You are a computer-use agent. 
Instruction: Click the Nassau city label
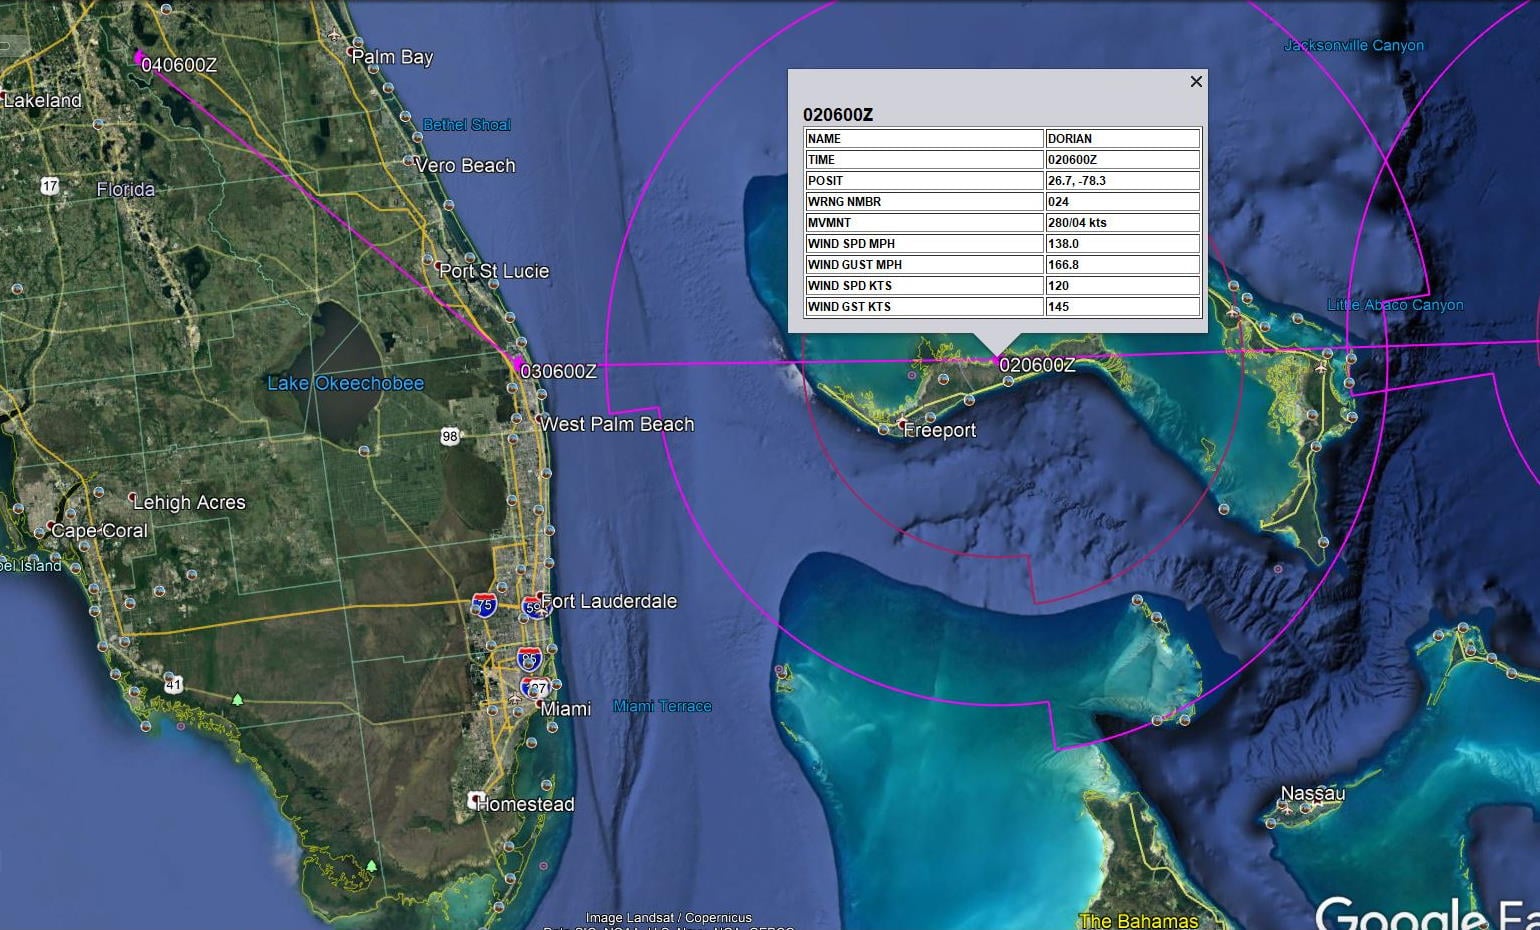tap(1312, 793)
